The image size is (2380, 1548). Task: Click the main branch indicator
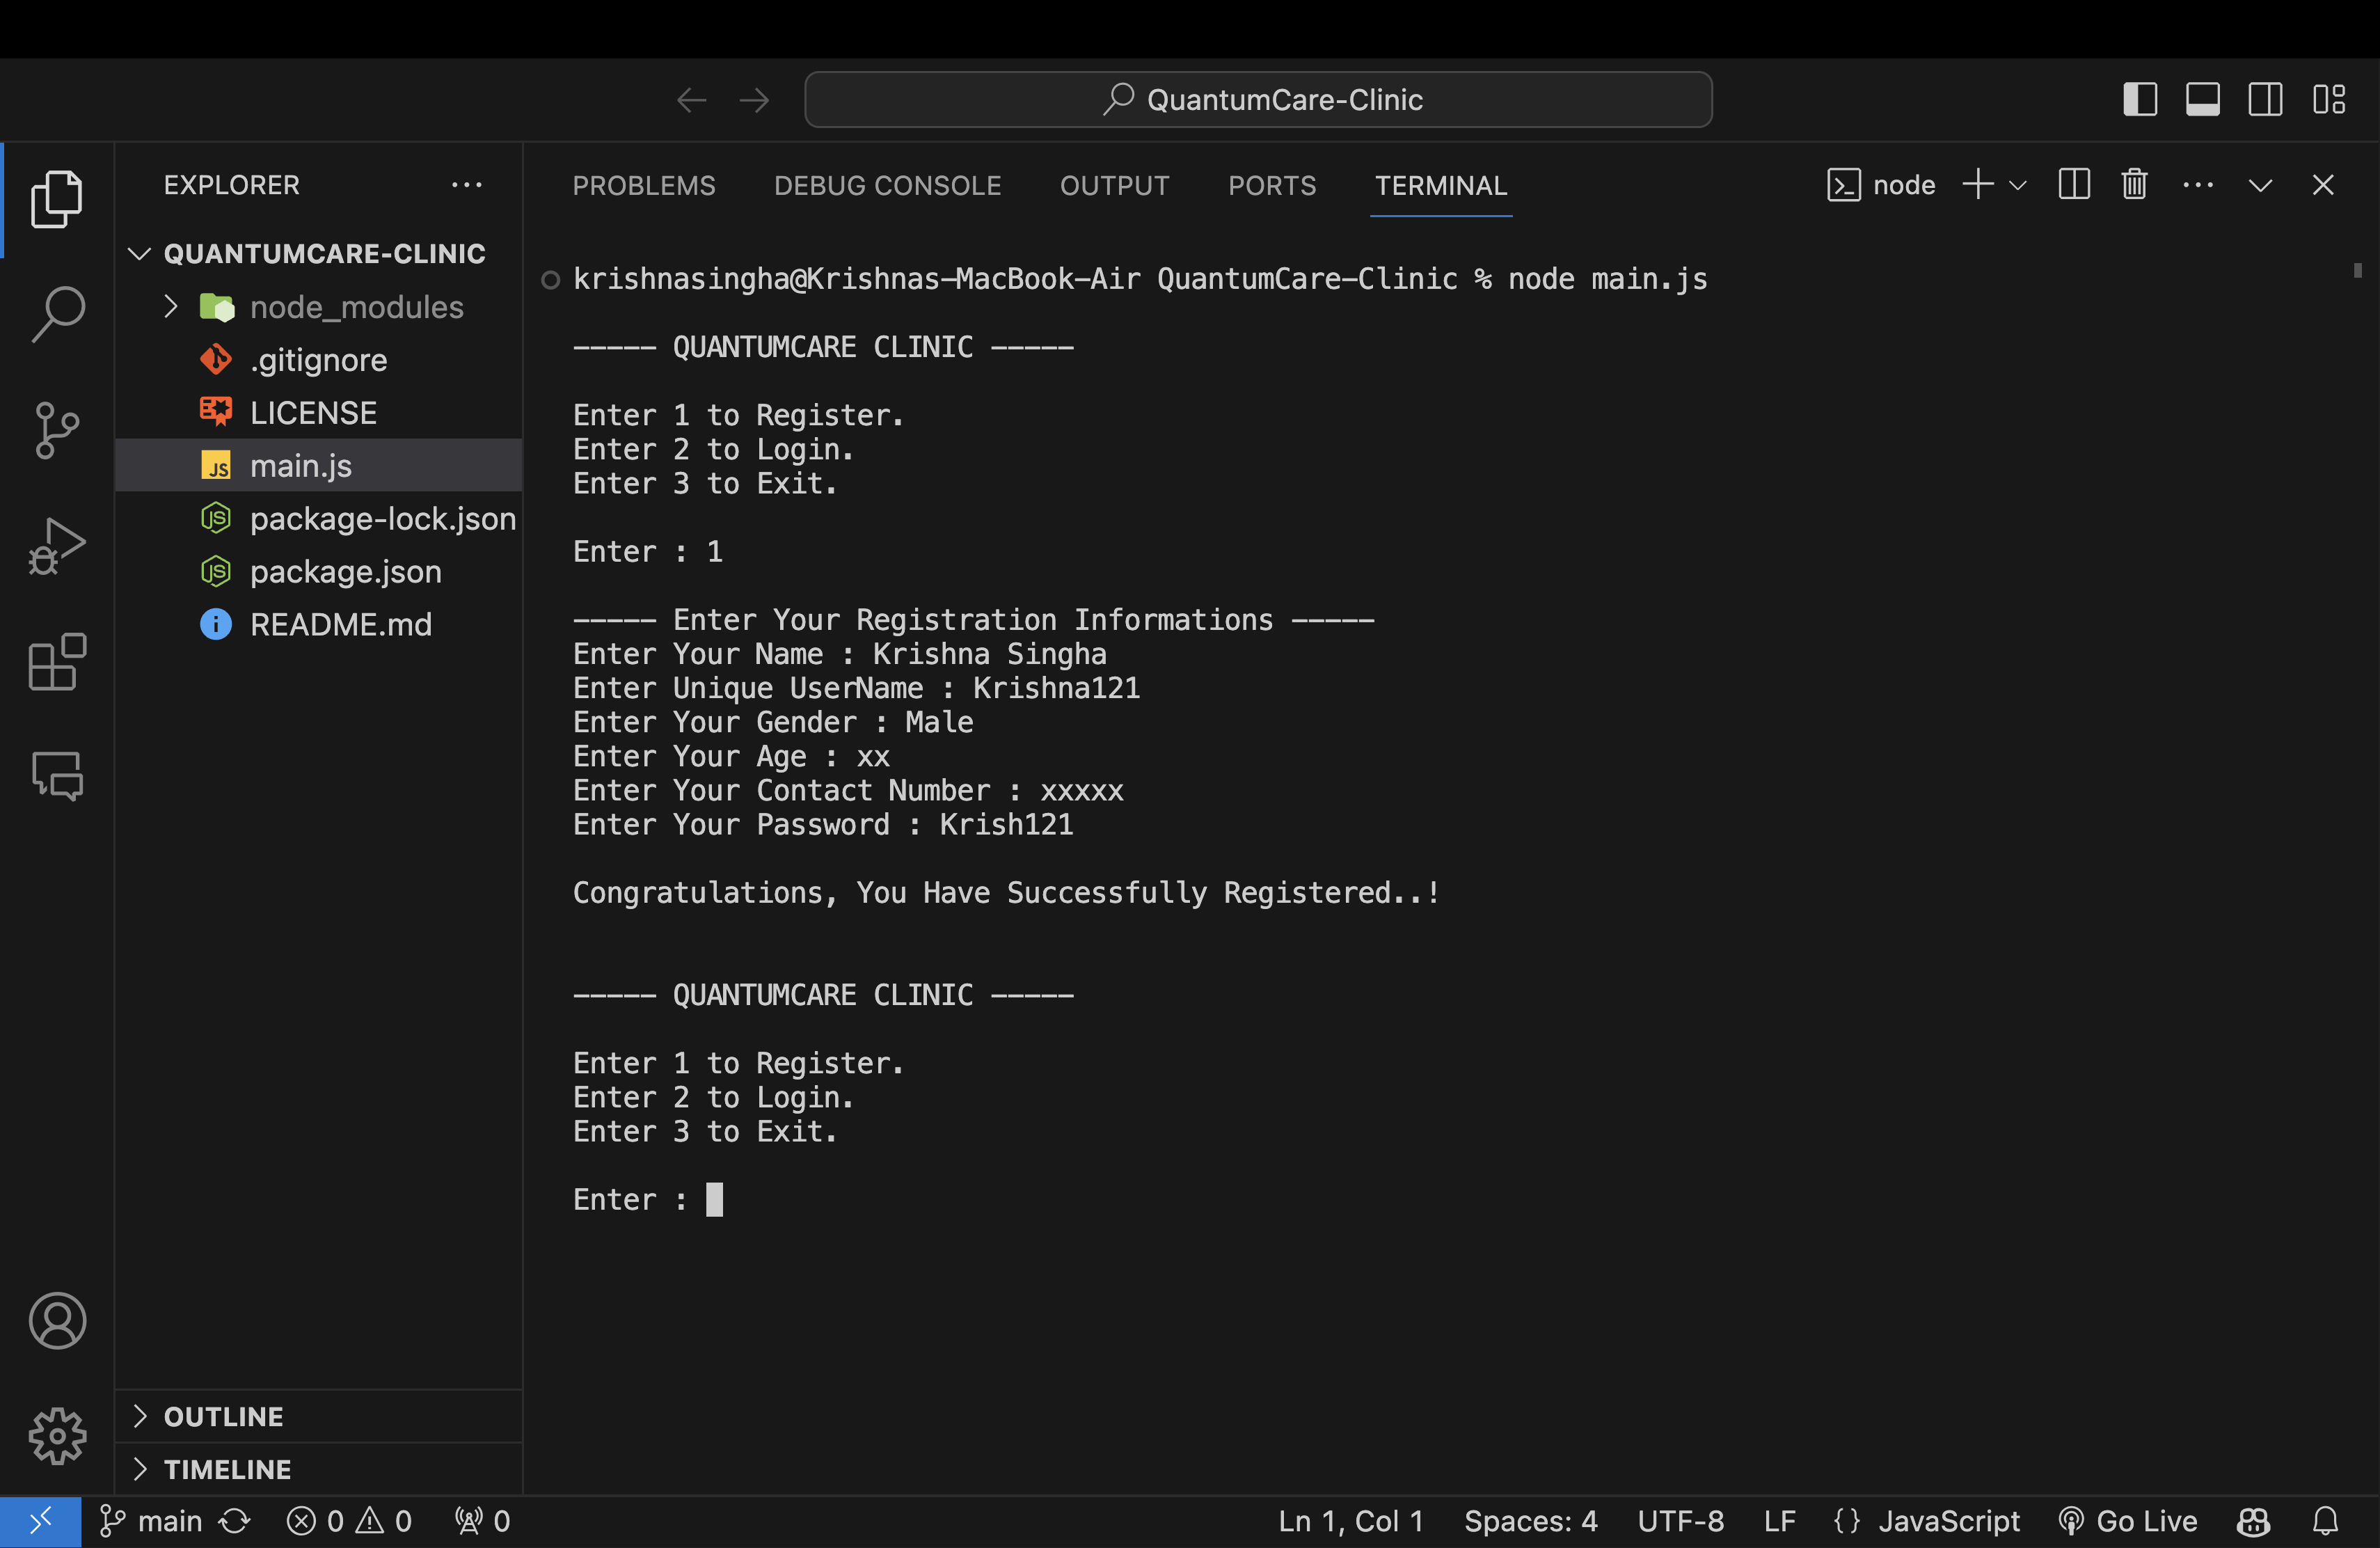[x=152, y=1521]
